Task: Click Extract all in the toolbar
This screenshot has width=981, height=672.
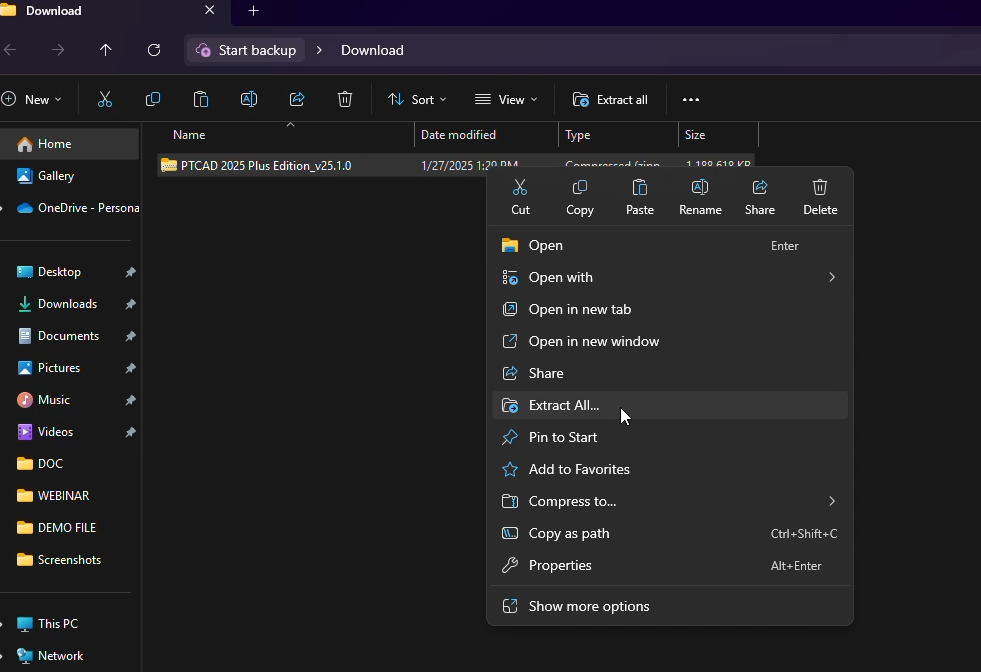Action: [610, 99]
